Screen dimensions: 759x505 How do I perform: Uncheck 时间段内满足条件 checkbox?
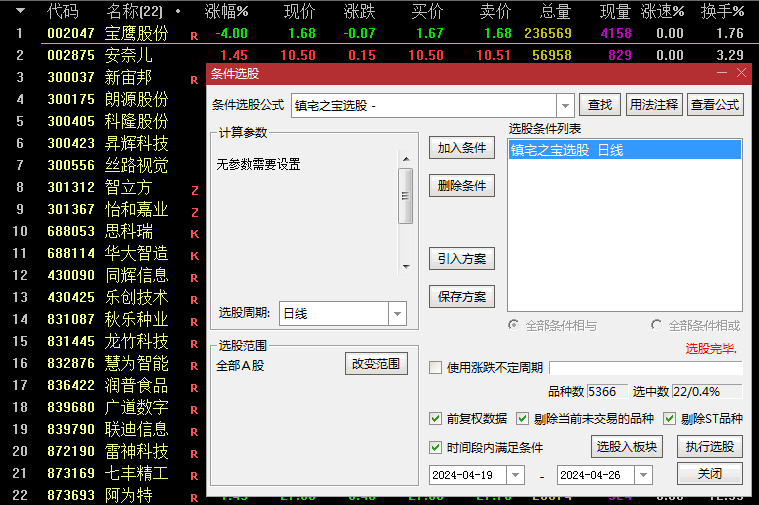click(435, 447)
